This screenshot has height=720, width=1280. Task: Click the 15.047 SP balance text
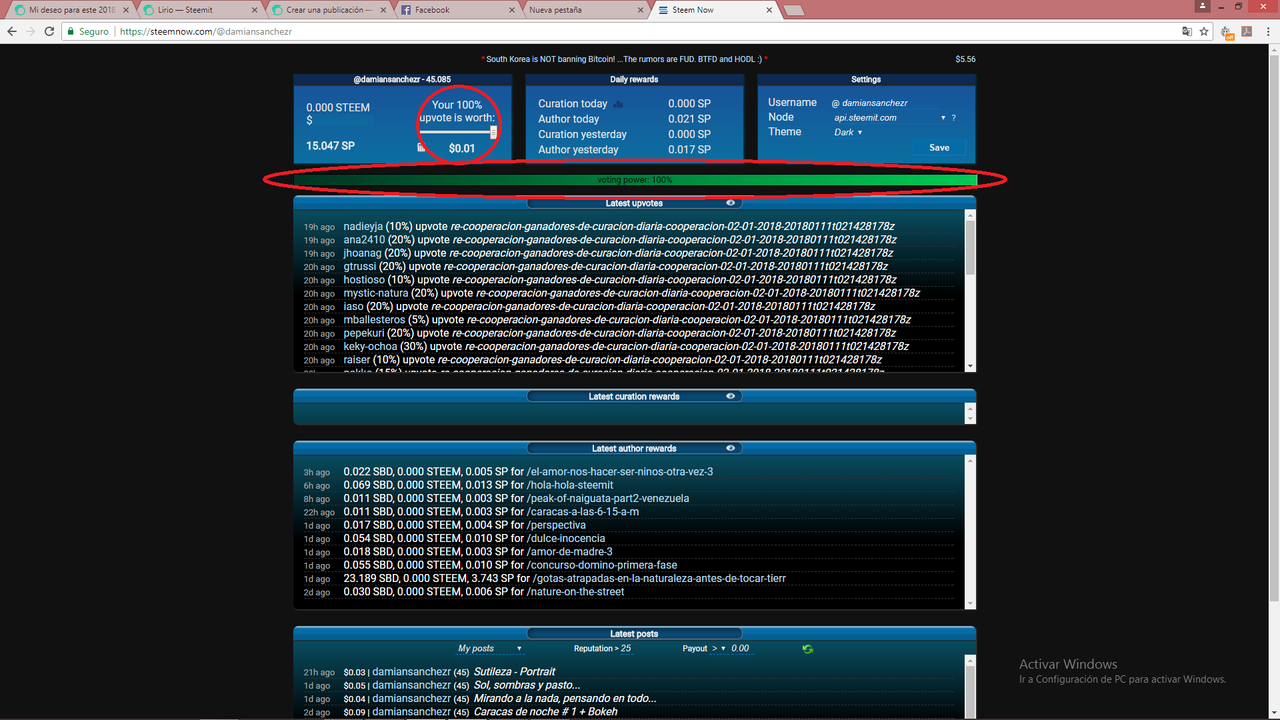(x=330, y=146)
